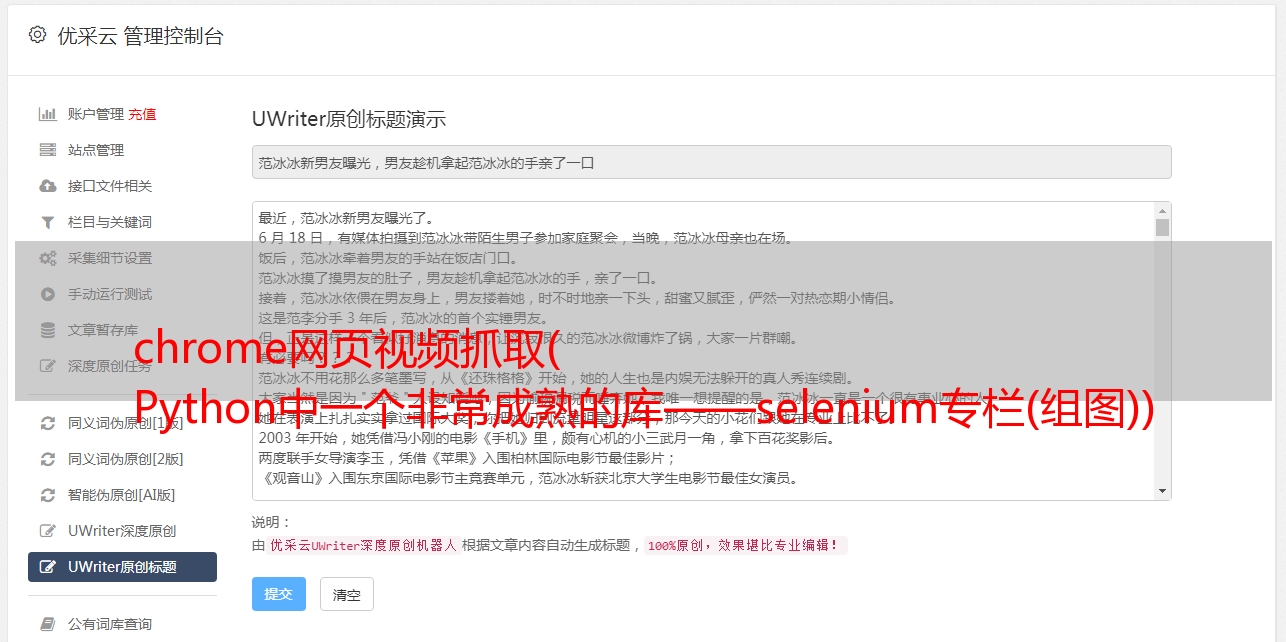Click the textarea scrollbar down arrow

tap(1162, 491)
